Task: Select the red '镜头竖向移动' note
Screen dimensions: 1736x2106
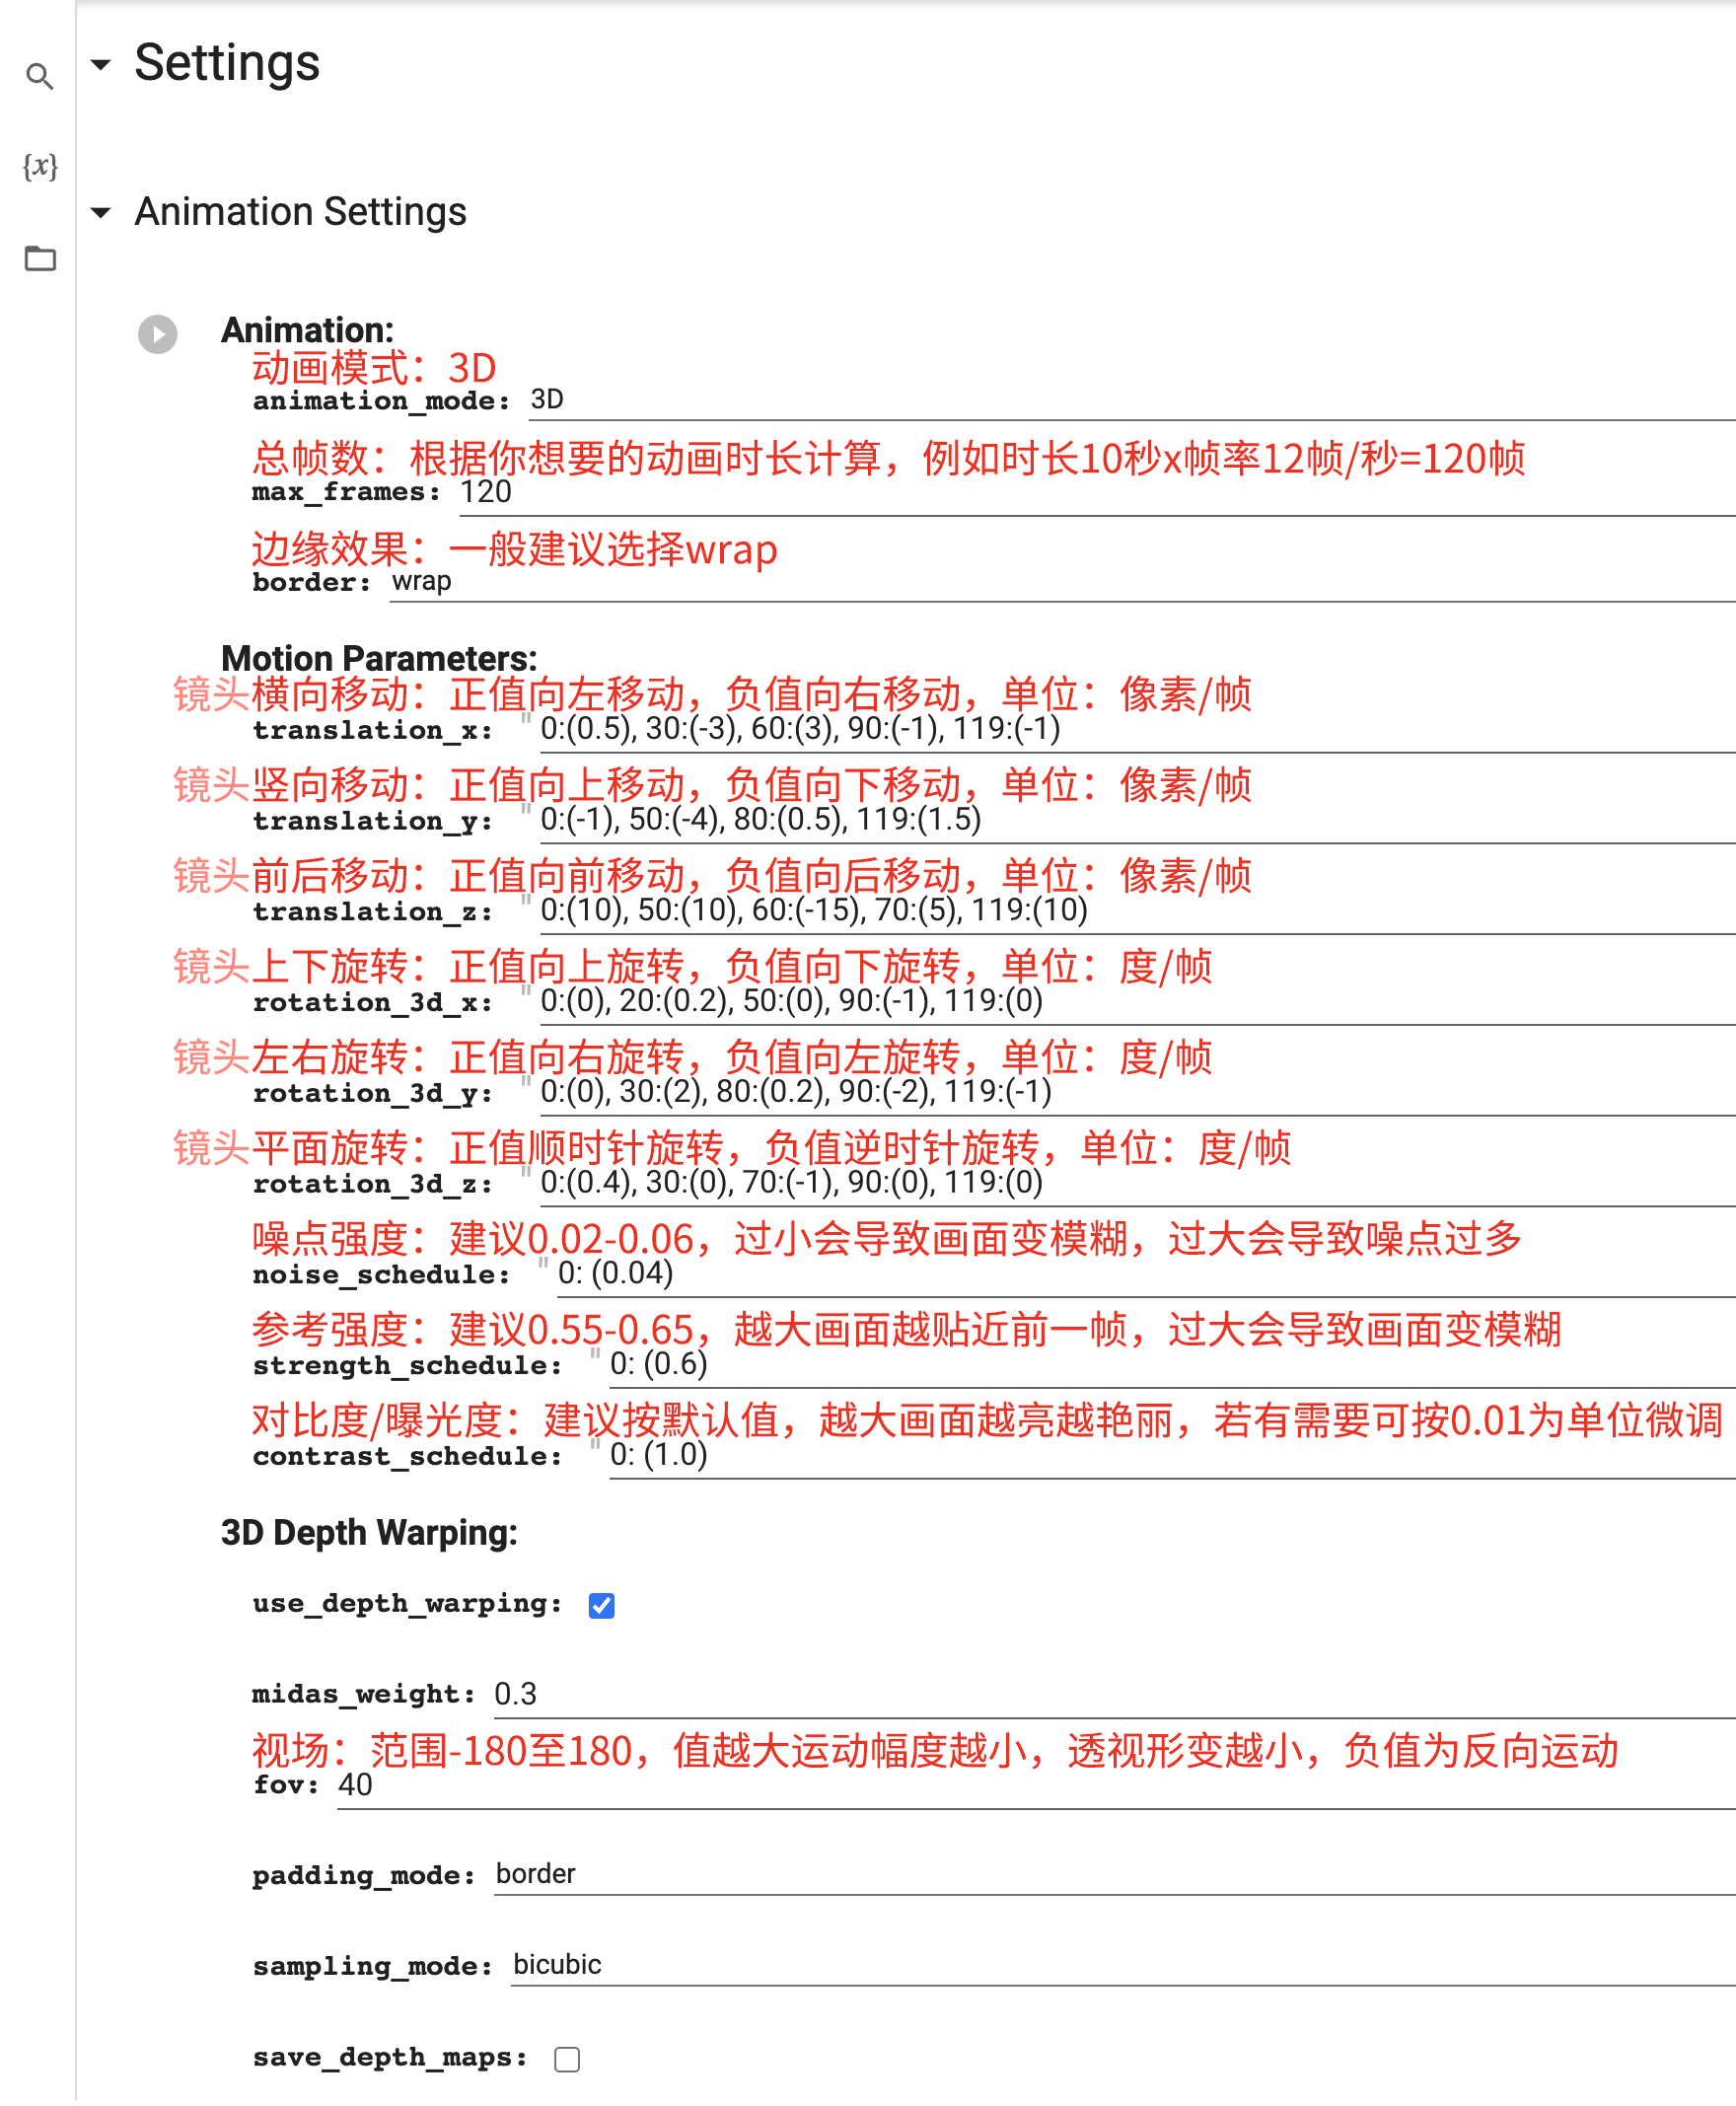Action: (712, 786)
